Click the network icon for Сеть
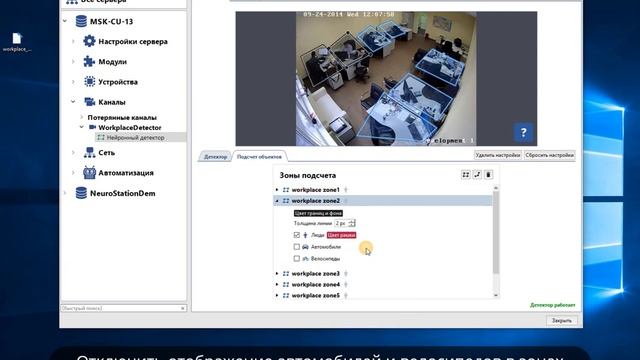Image resolution: width=640 pixels, height=360 pixels. tap(89, 153)
